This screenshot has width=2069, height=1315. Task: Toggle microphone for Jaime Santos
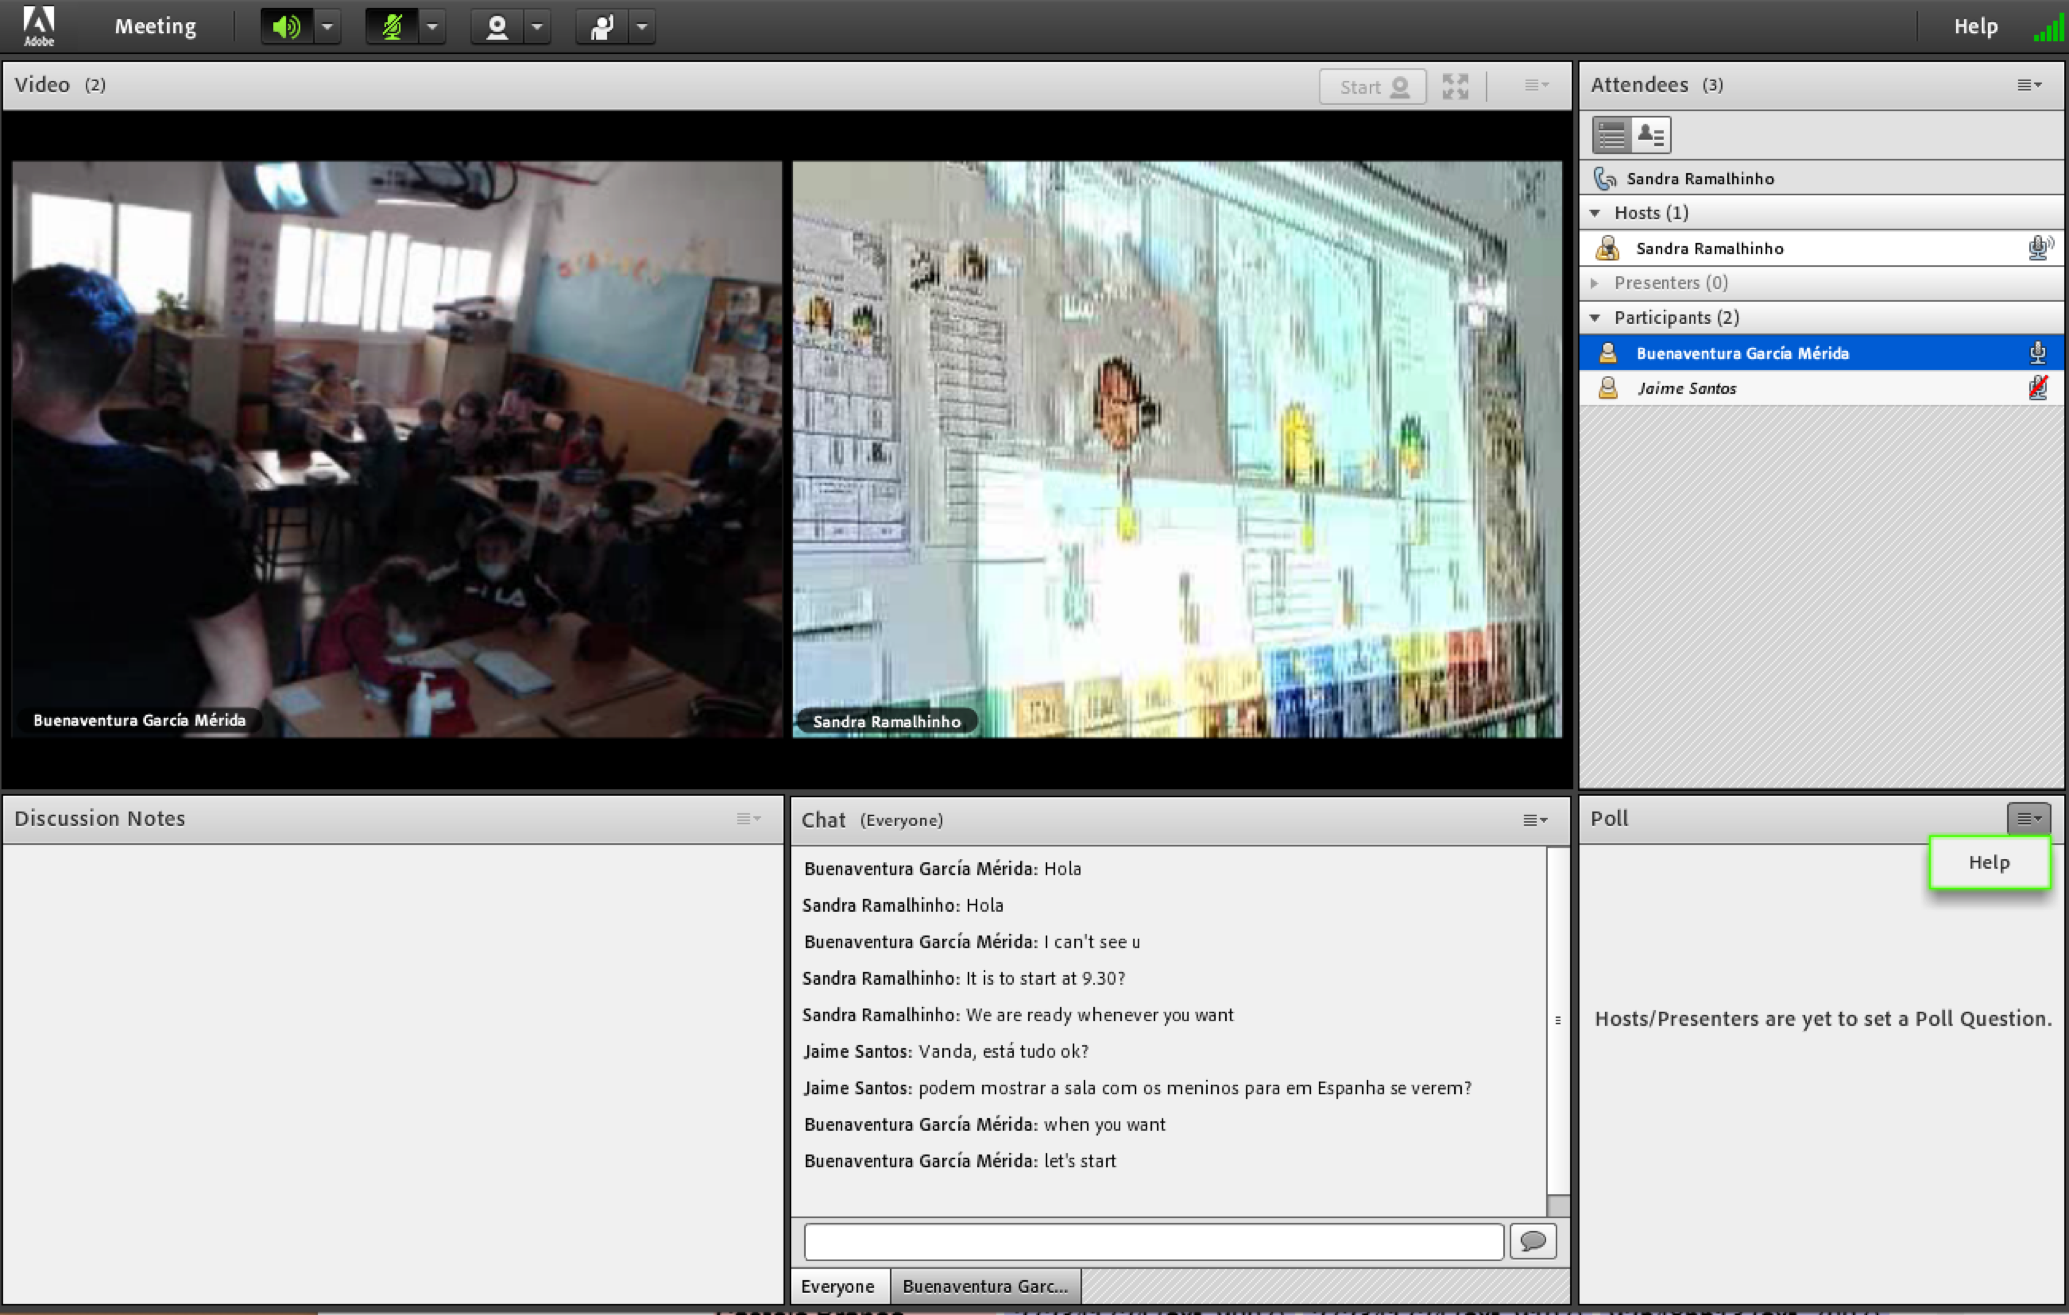pyautogui.click(x=2037, y=388)
